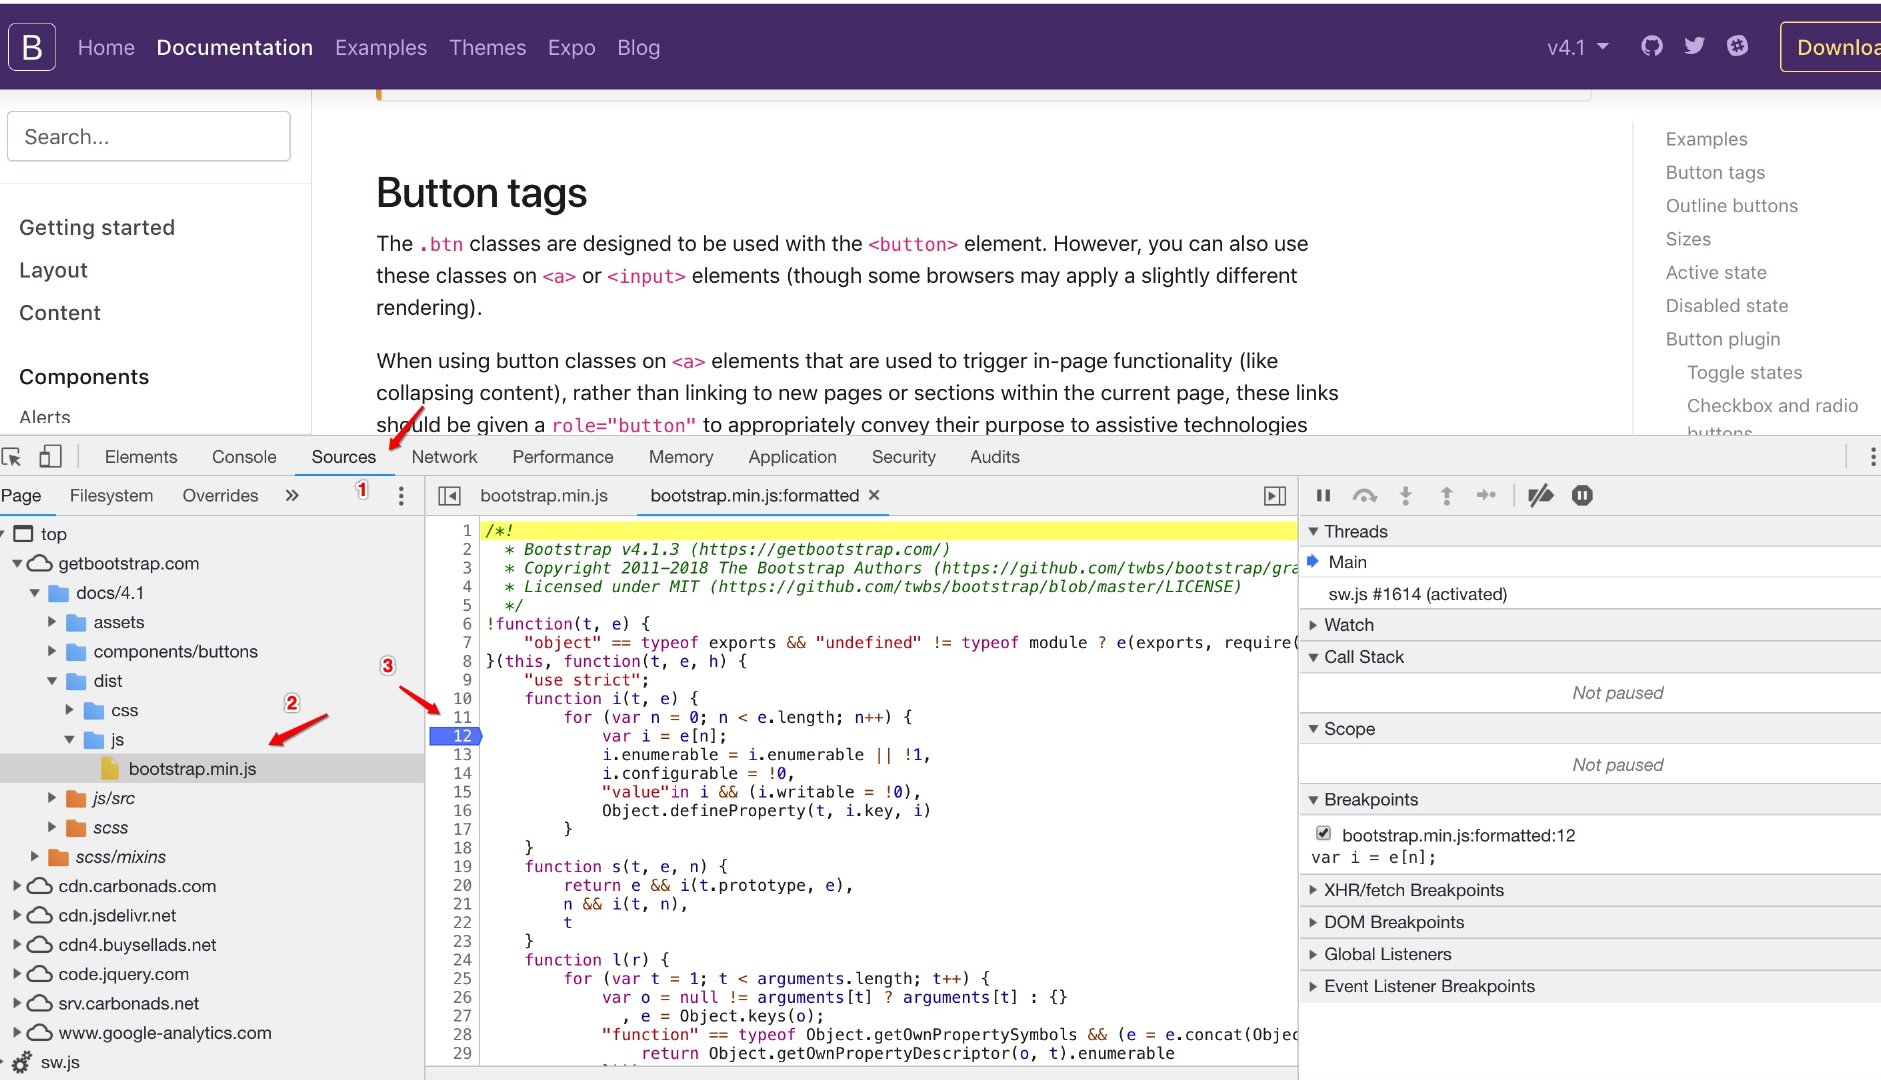Close the bootstrap.min.js:formatted tab
Image resolution: width=1881 pixels, height=1080 pixels.
tap(874, 495)
